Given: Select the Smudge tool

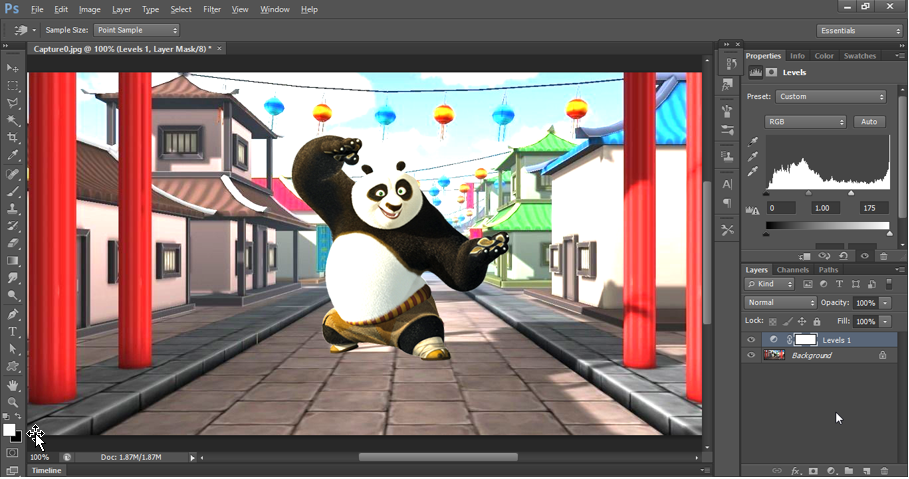Looking at the screenshot, I should pyautogui.click(x=12, y=278).
